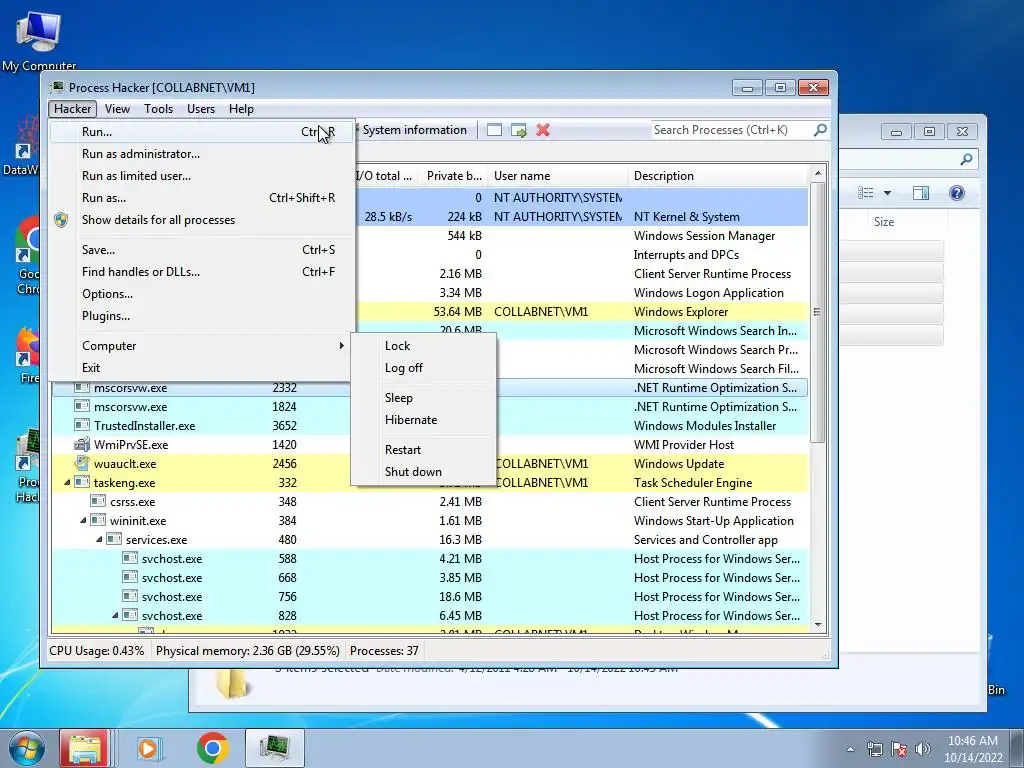The width and height of the screenshot is (1024, 768).
Task: Open Plugins... menu entry
Action: pos(202,316)
